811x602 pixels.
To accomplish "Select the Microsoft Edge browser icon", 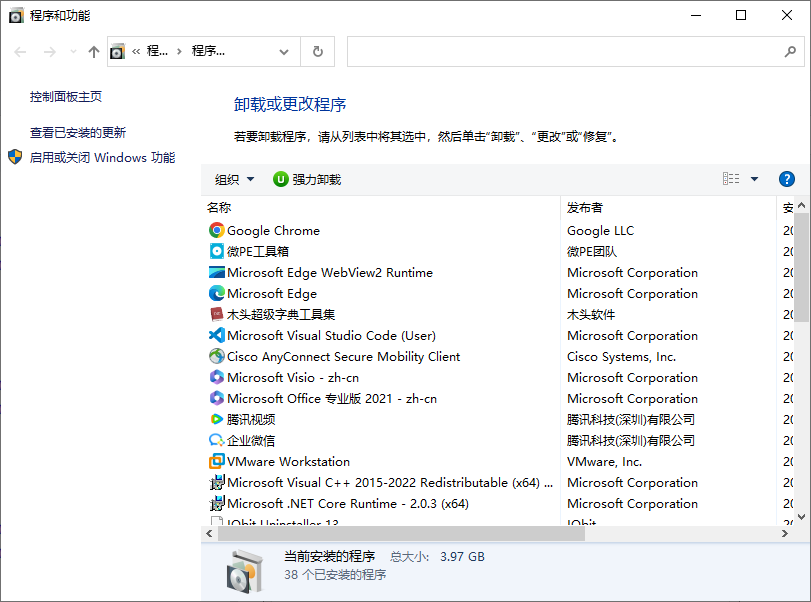I will coord(217,293).
